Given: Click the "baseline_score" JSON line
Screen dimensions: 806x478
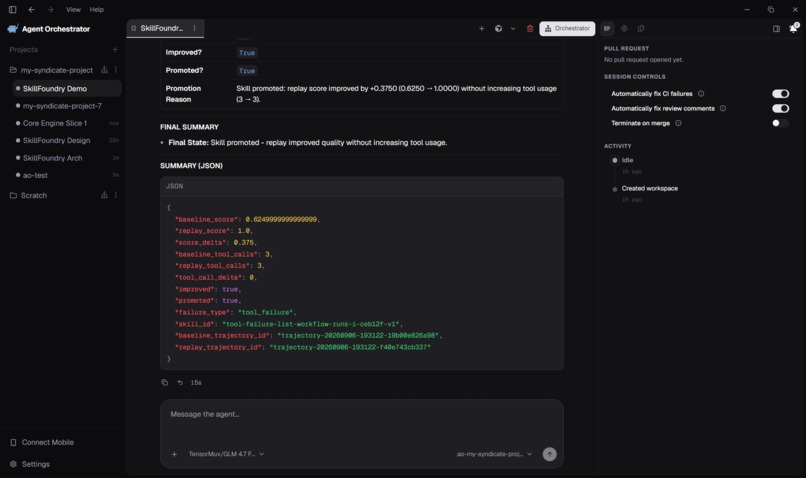Looking at the screenshot, I should click(x=248, y=219).
